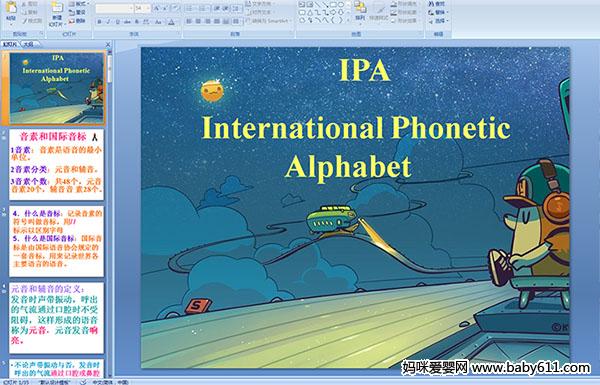
Task: Click the Grow Font icon
Action: [157, 8]
